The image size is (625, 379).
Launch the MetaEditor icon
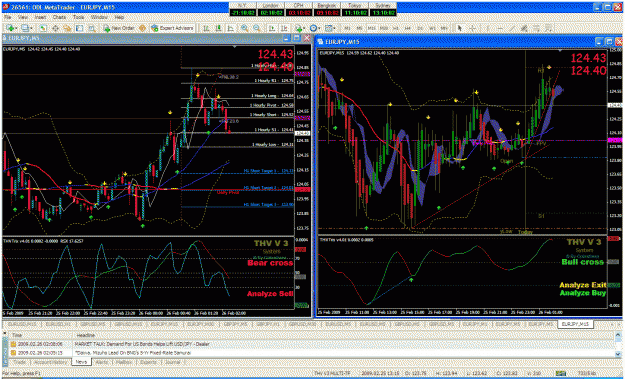pyautogui.click(x=142, y=28)
